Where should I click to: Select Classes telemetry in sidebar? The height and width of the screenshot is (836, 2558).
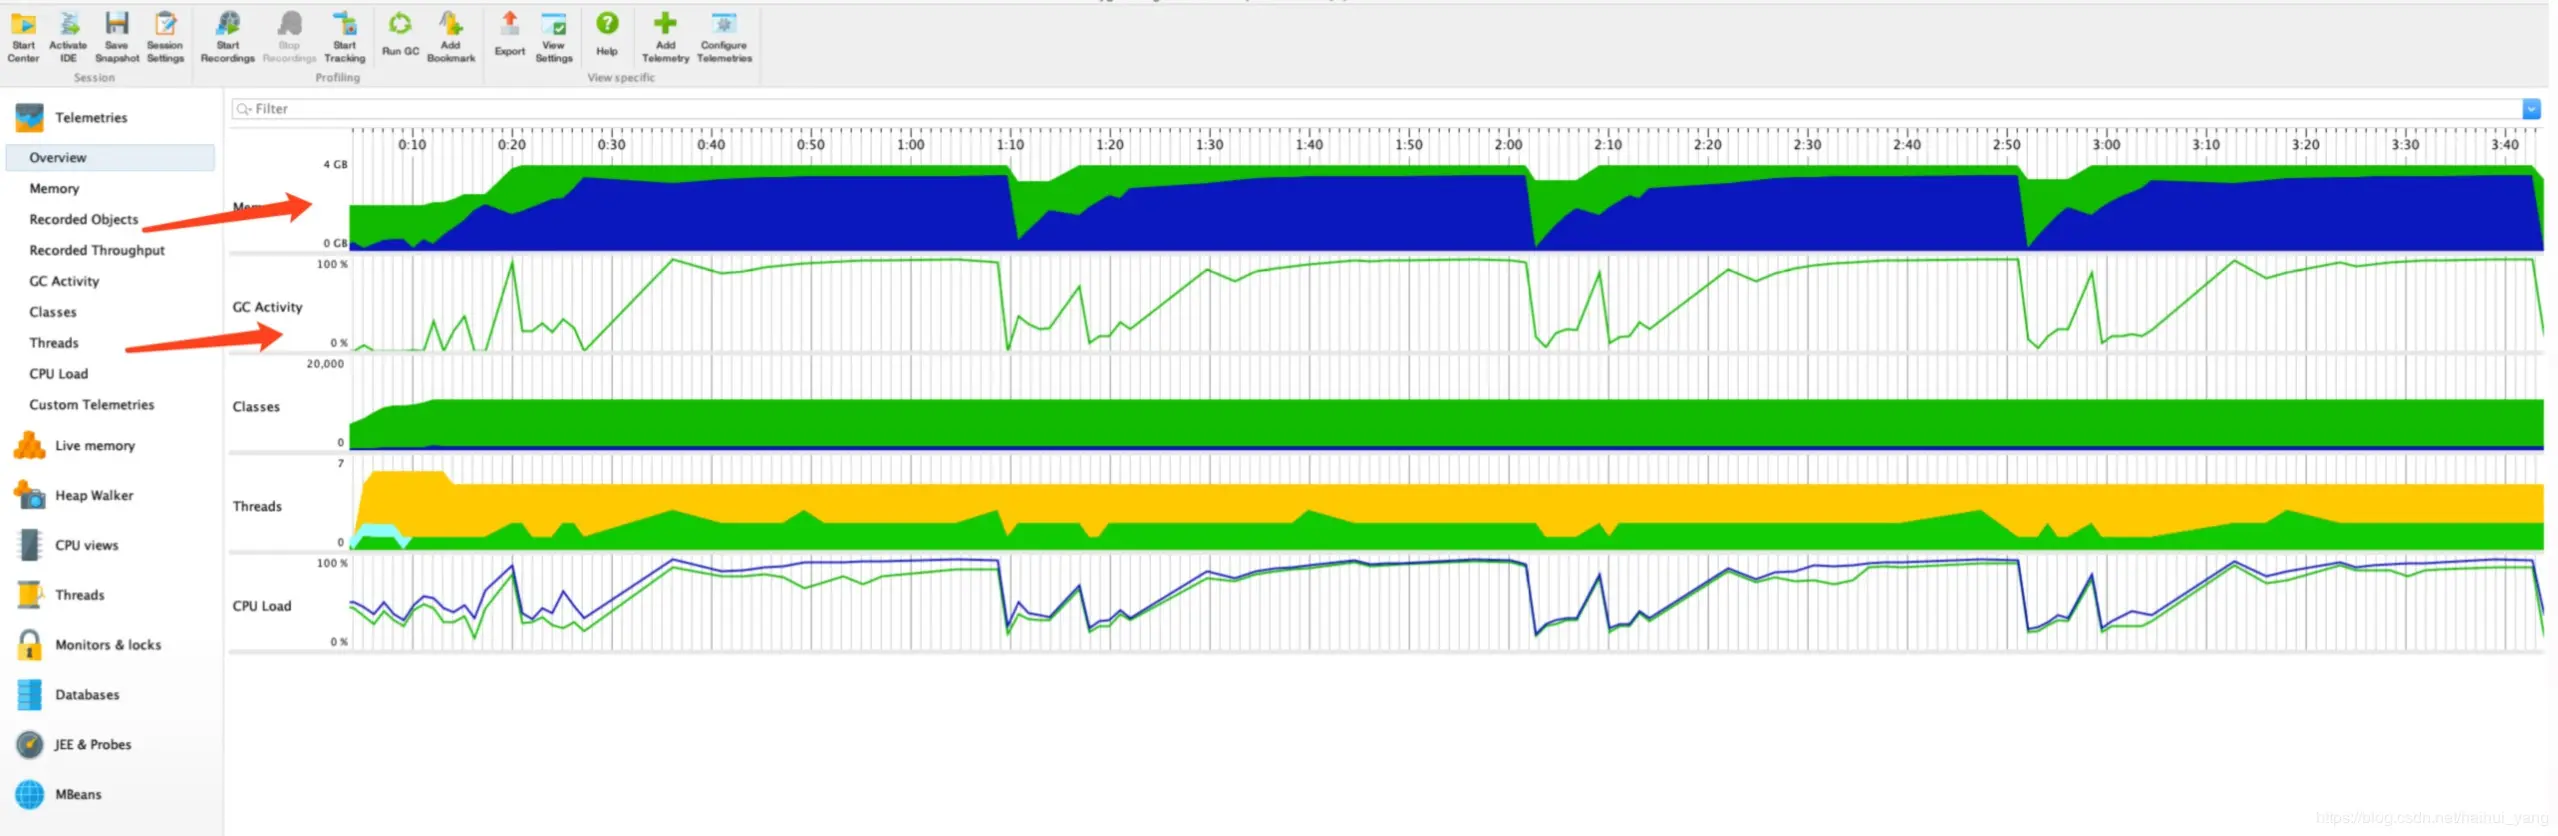pyautogui.click(x=53, y=313)
